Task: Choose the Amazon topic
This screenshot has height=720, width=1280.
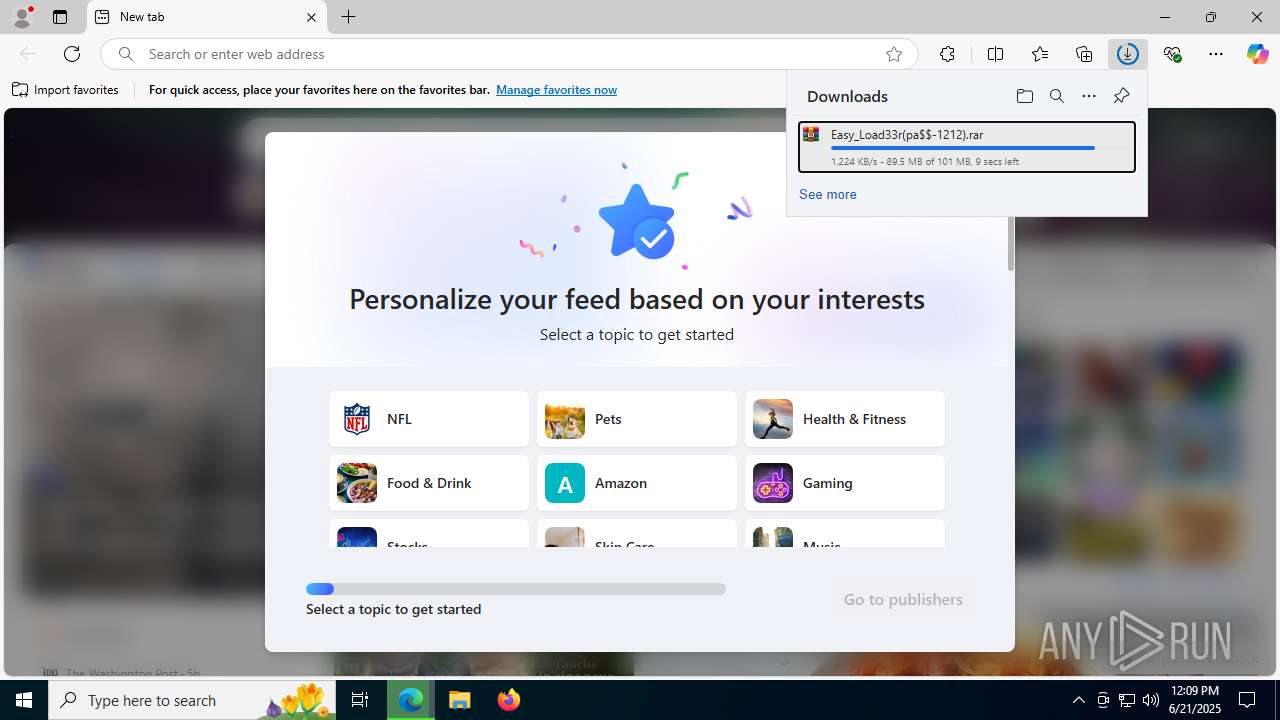Action: (x=637, y=483)
